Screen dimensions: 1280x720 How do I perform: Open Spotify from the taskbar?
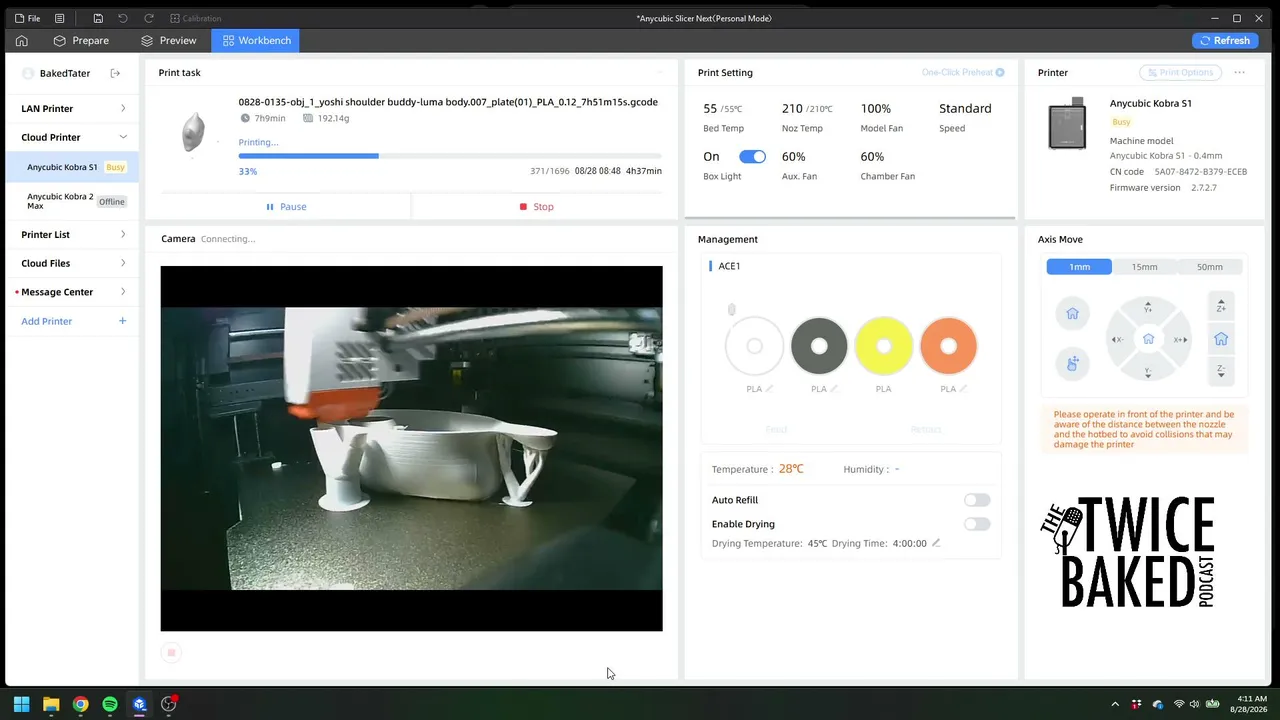pyautogui.click(x=110, y=704)
